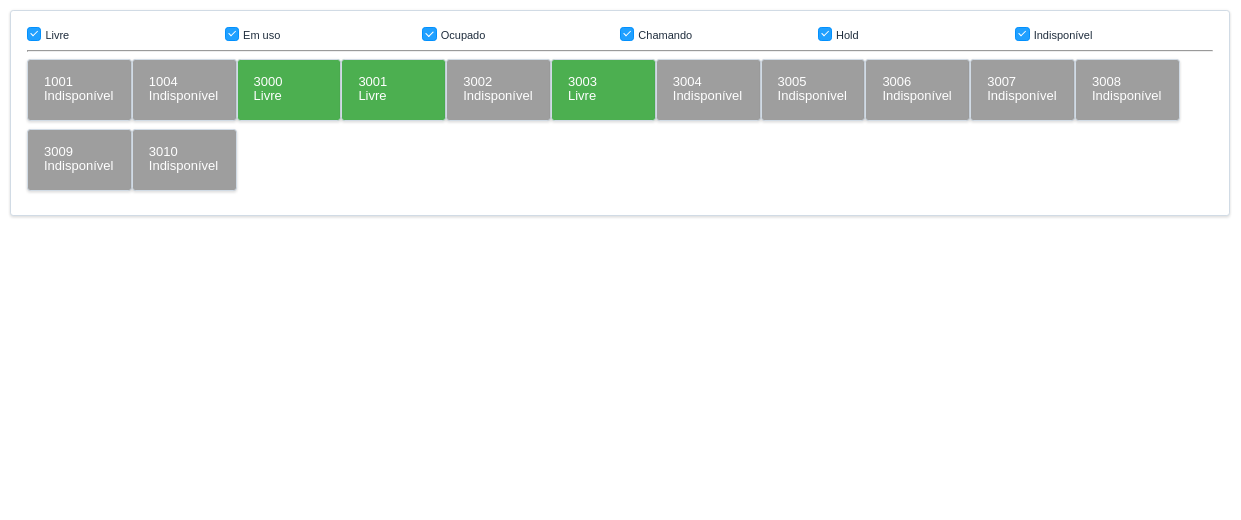The width and height of the screenshot is (1241, 520).
Task: Select the free extension 3001
Action: coord(393,90)
